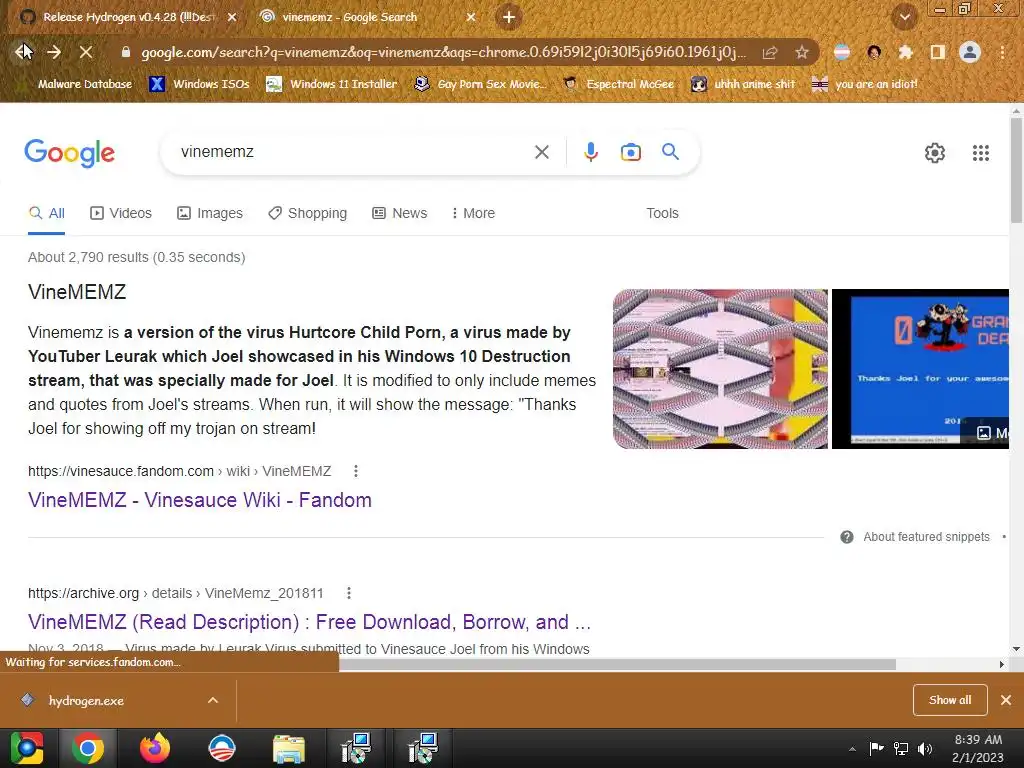Open tab search chevron dropdown

click(x=905, y=17)
